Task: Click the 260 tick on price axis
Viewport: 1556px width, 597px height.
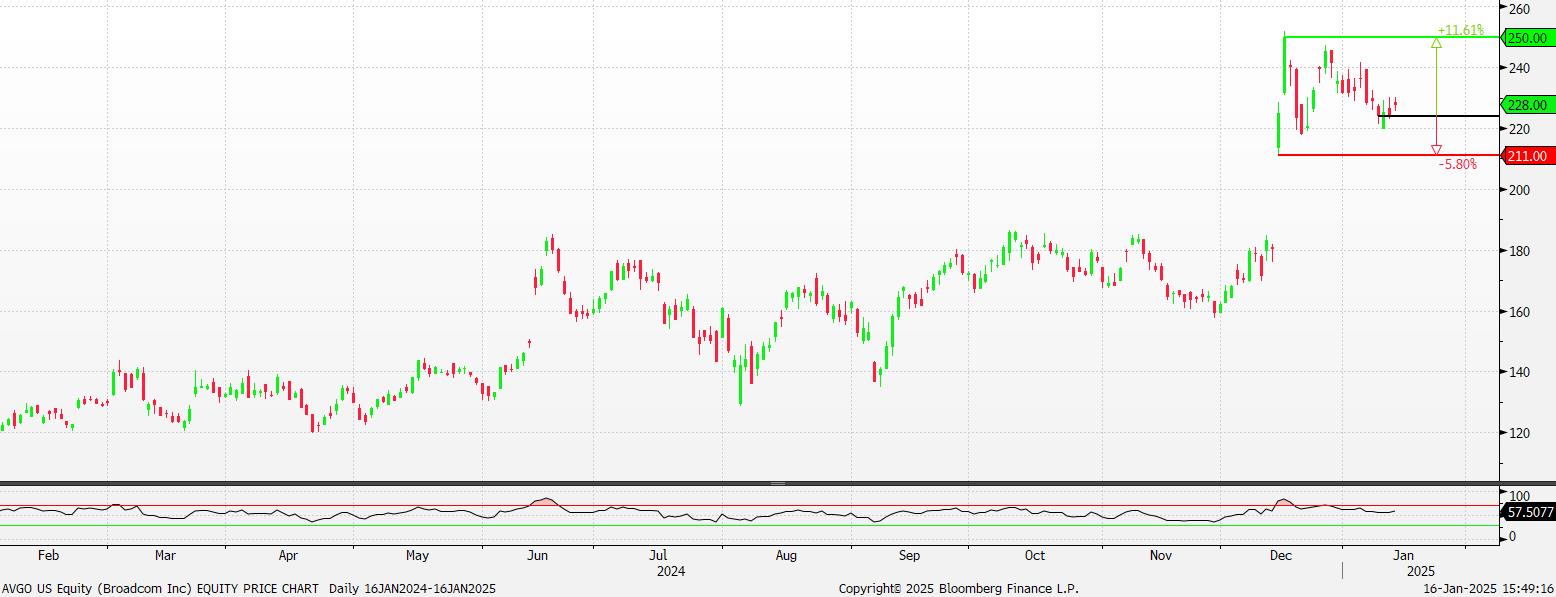Action: (x=1519, y=8)
